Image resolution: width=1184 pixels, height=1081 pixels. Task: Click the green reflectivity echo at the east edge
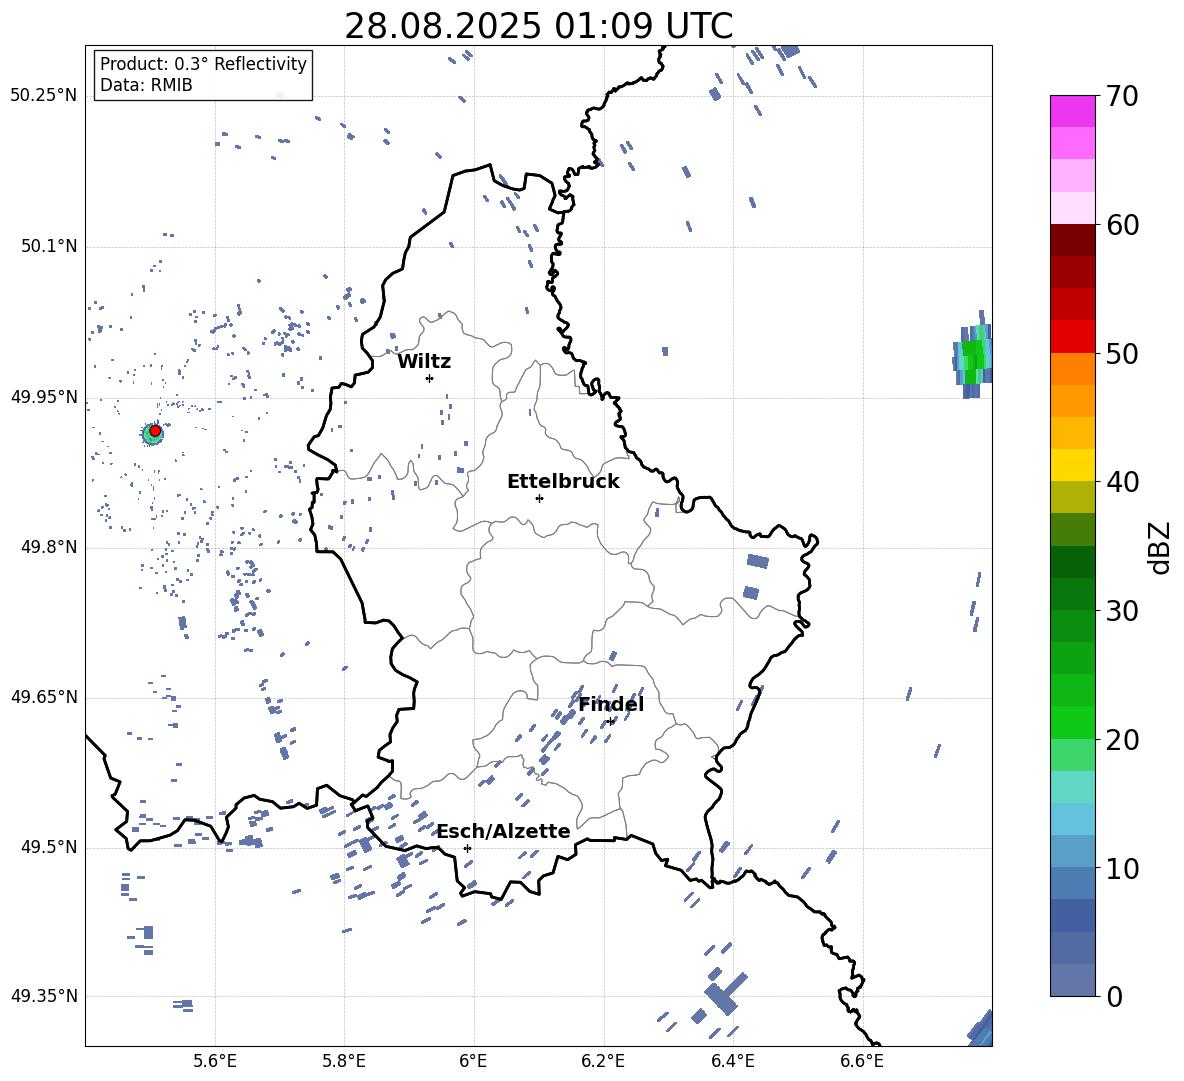coord(973,356)
